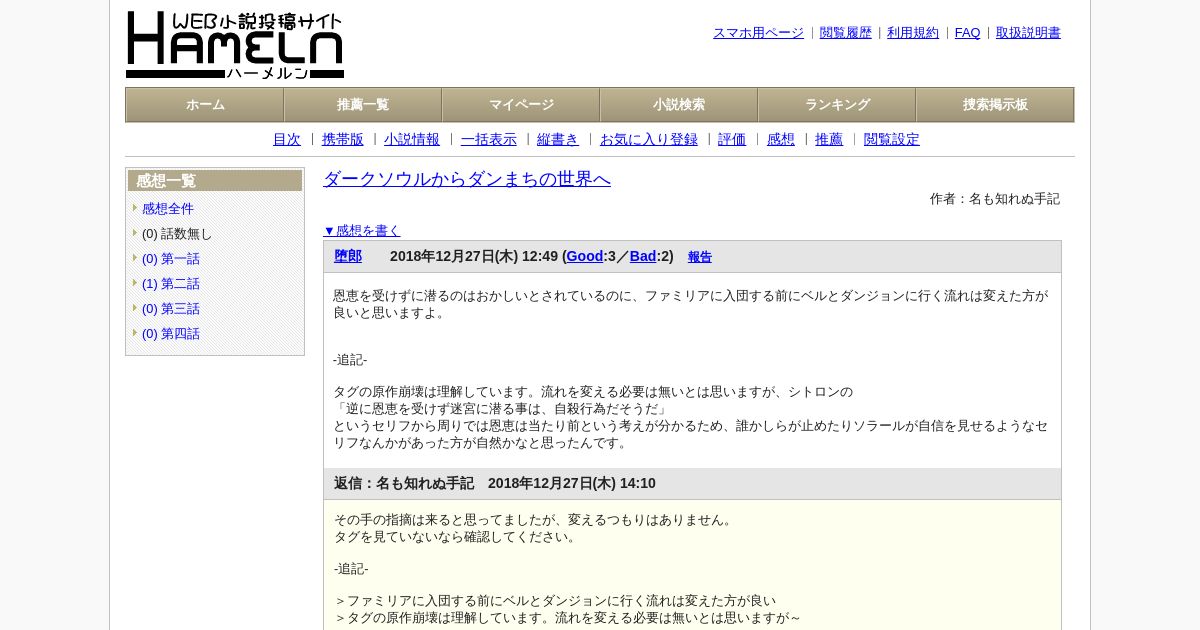Click the 感想一覧 sidebar header
Viewport: 1200px width, 630px height.
pyautogui.click(x=215, y=181)
